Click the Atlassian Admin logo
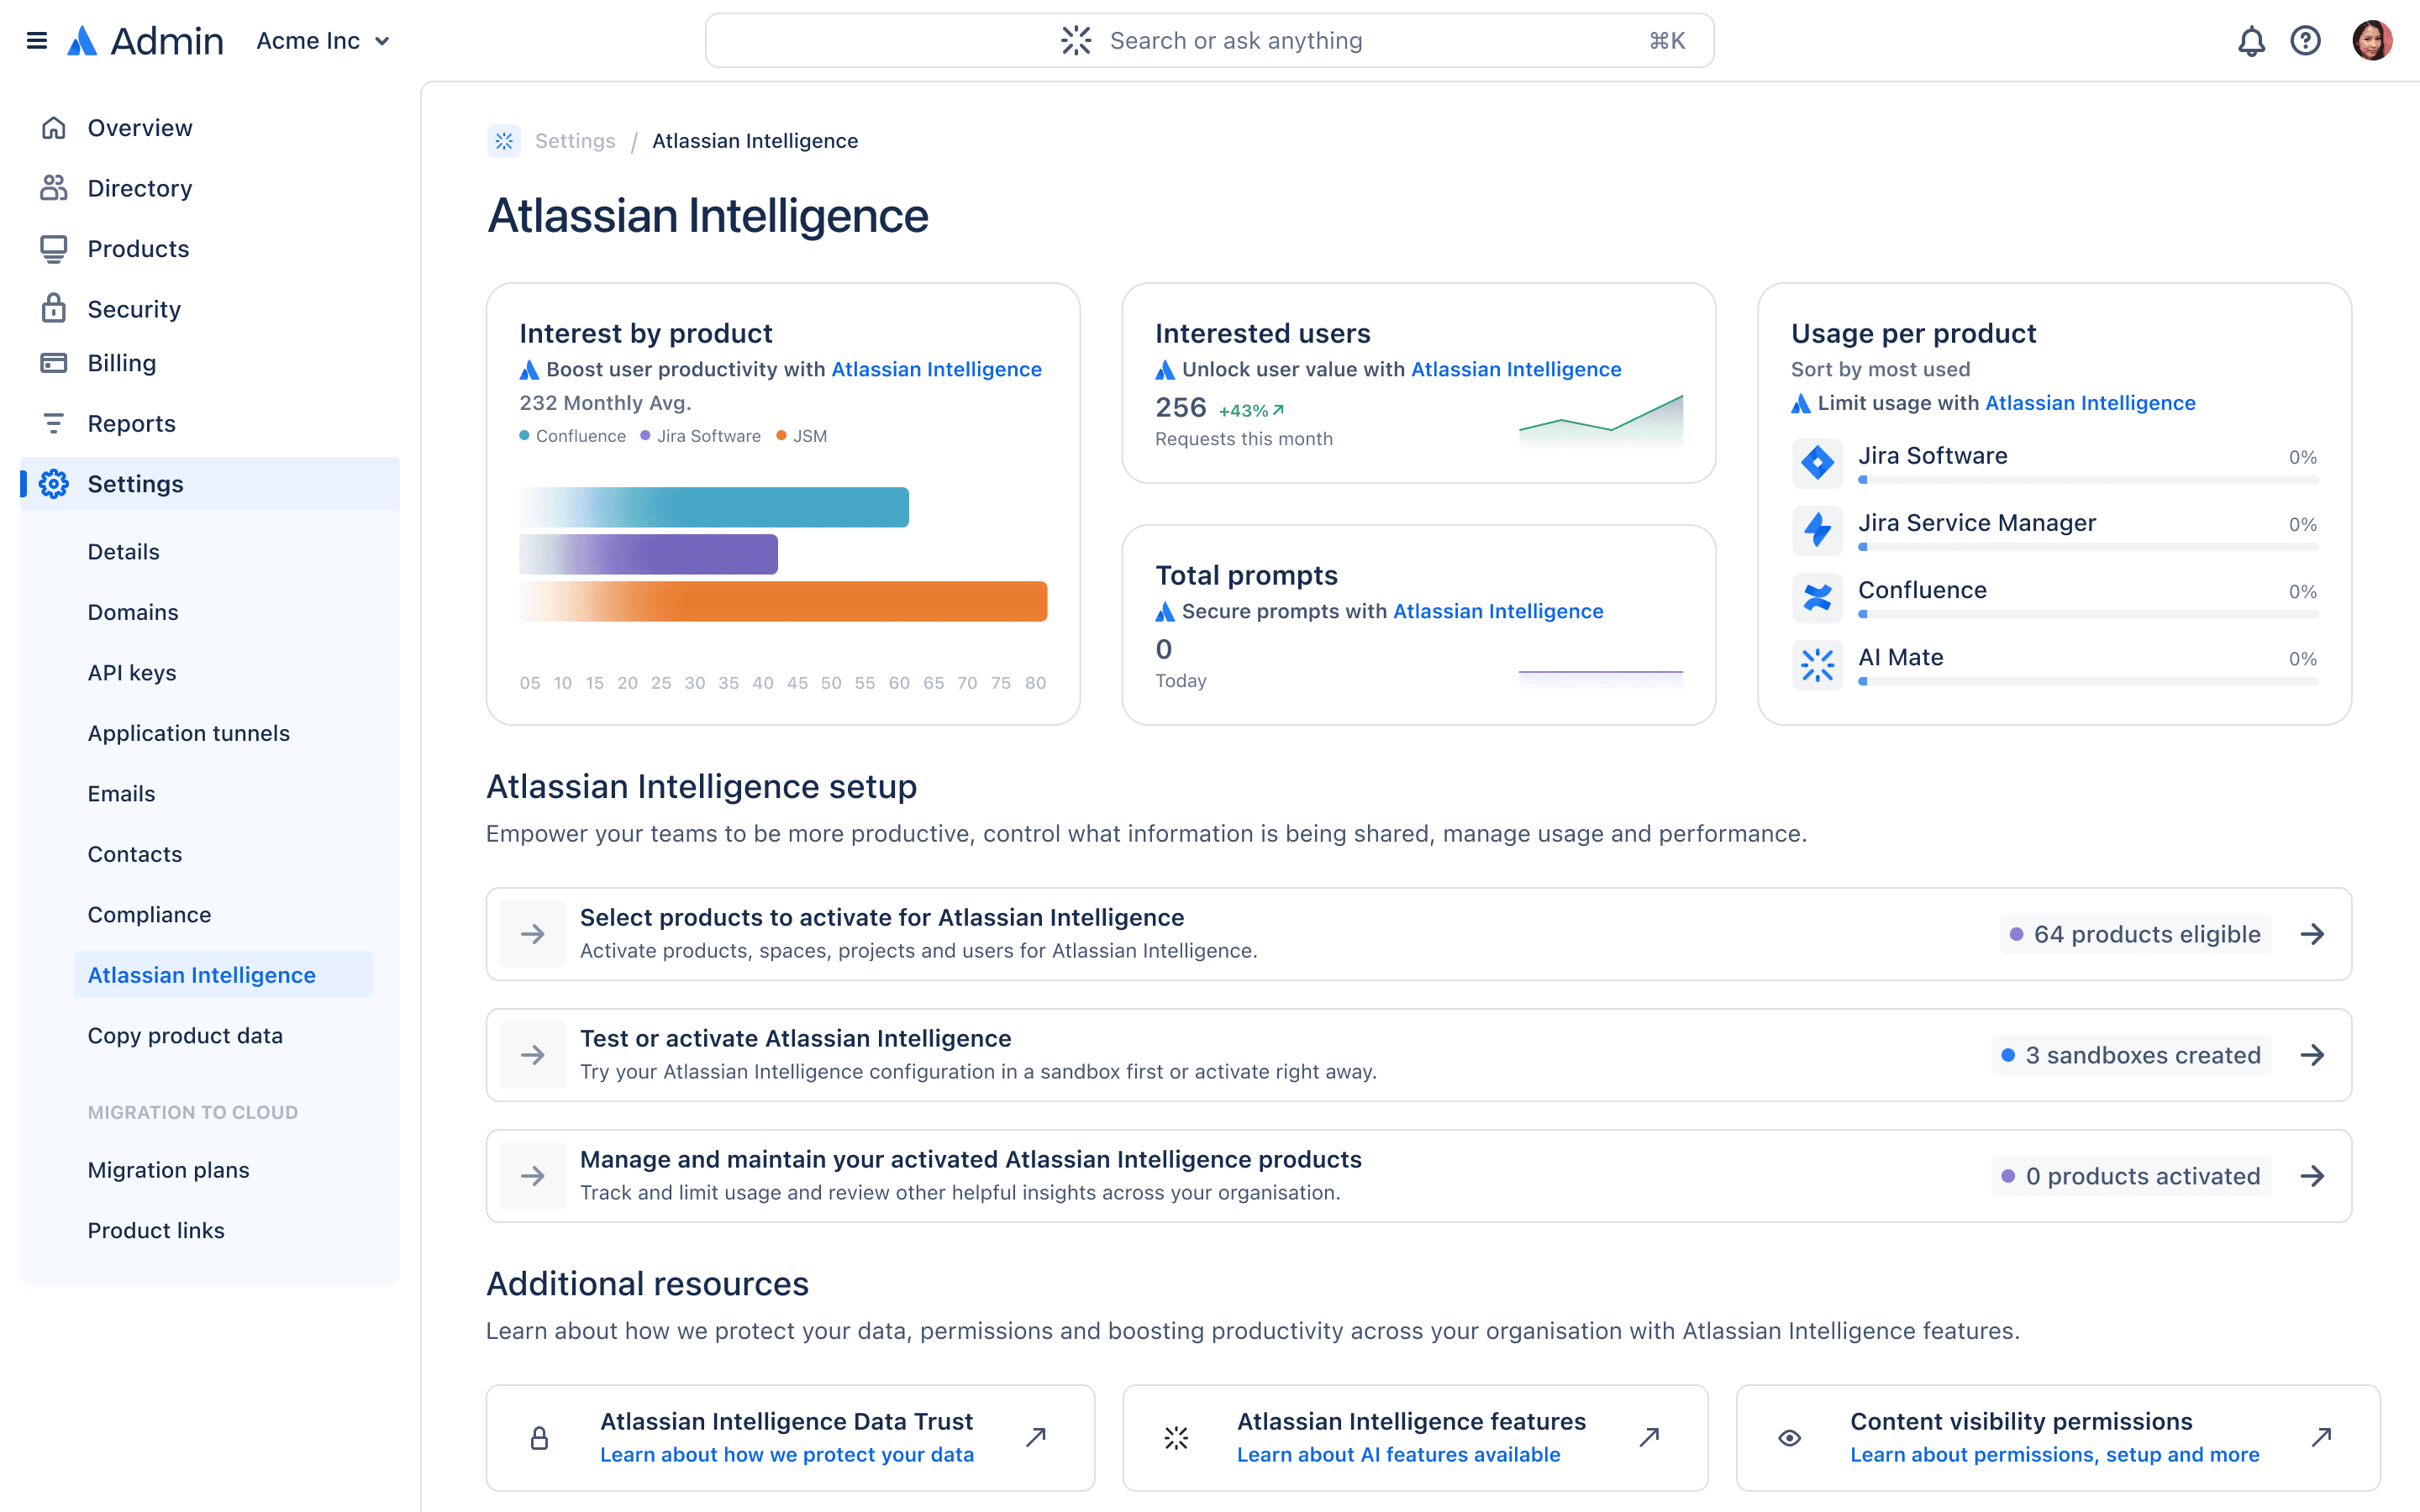Screen dimensions: 2420x1512 [x=145, y=41]
